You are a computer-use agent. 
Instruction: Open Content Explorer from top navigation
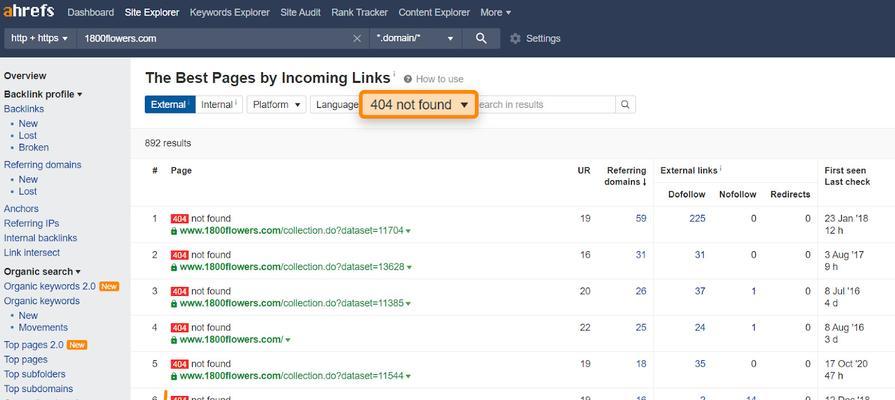[x=434, y=12]
